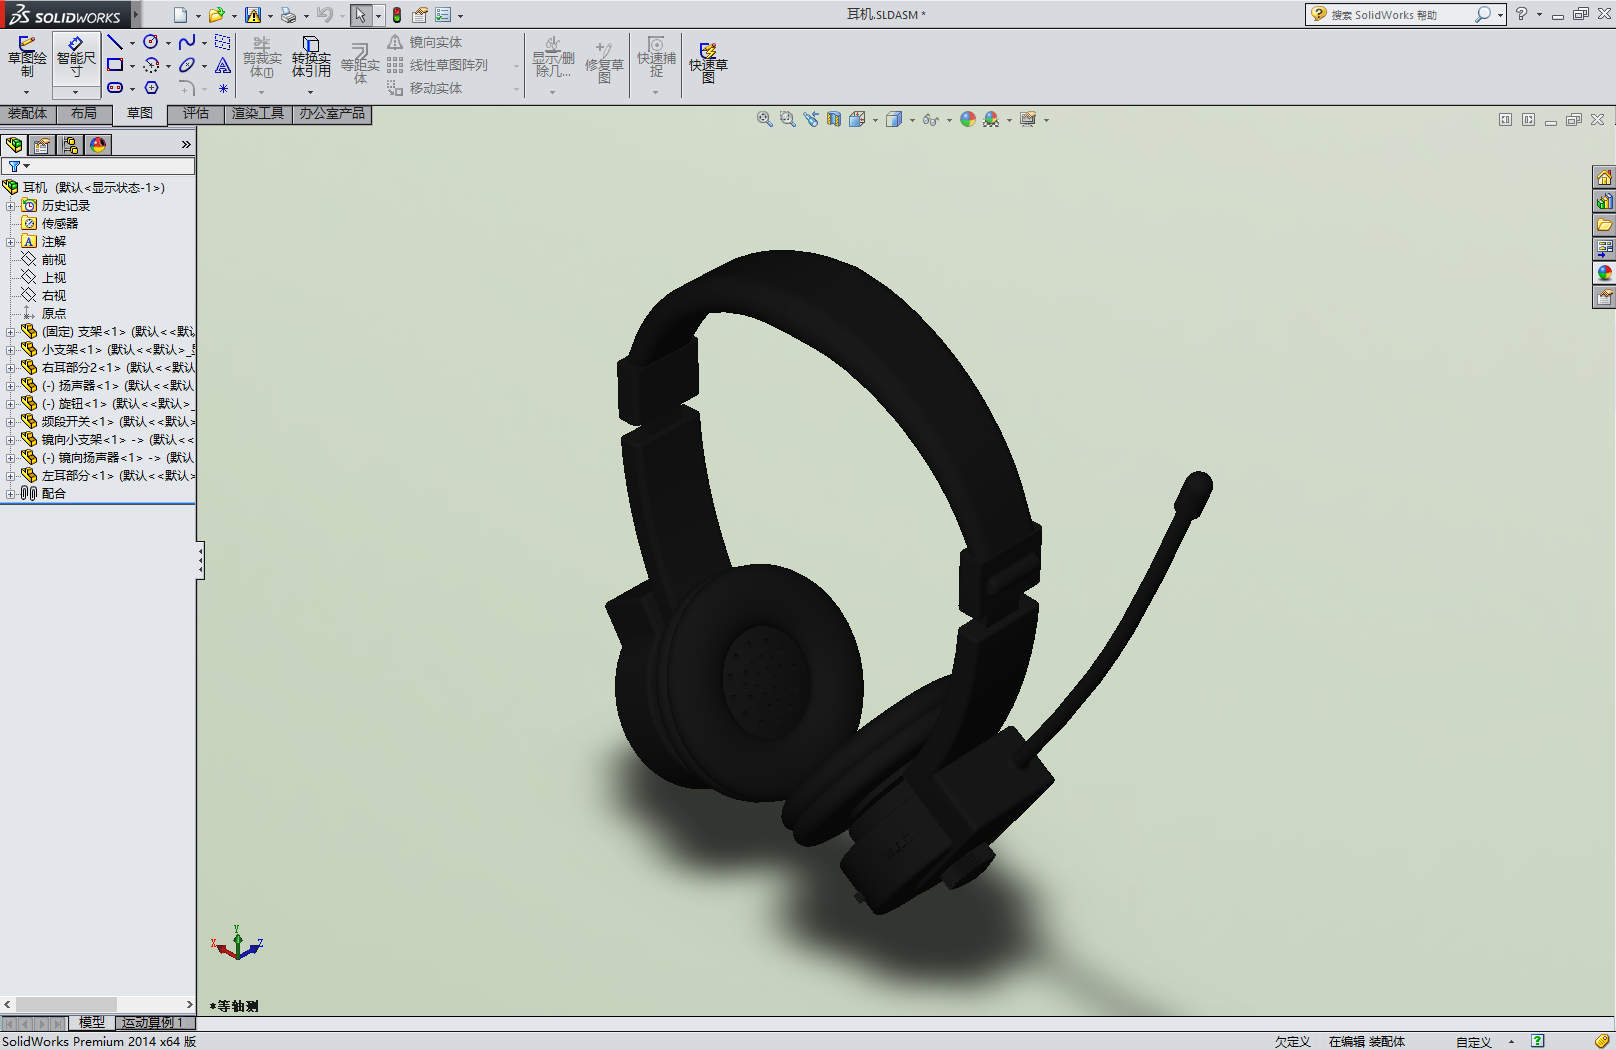1616x1050 pixels.
Task: Open SolidWorks Resources home task pane
Action: 1604,177
